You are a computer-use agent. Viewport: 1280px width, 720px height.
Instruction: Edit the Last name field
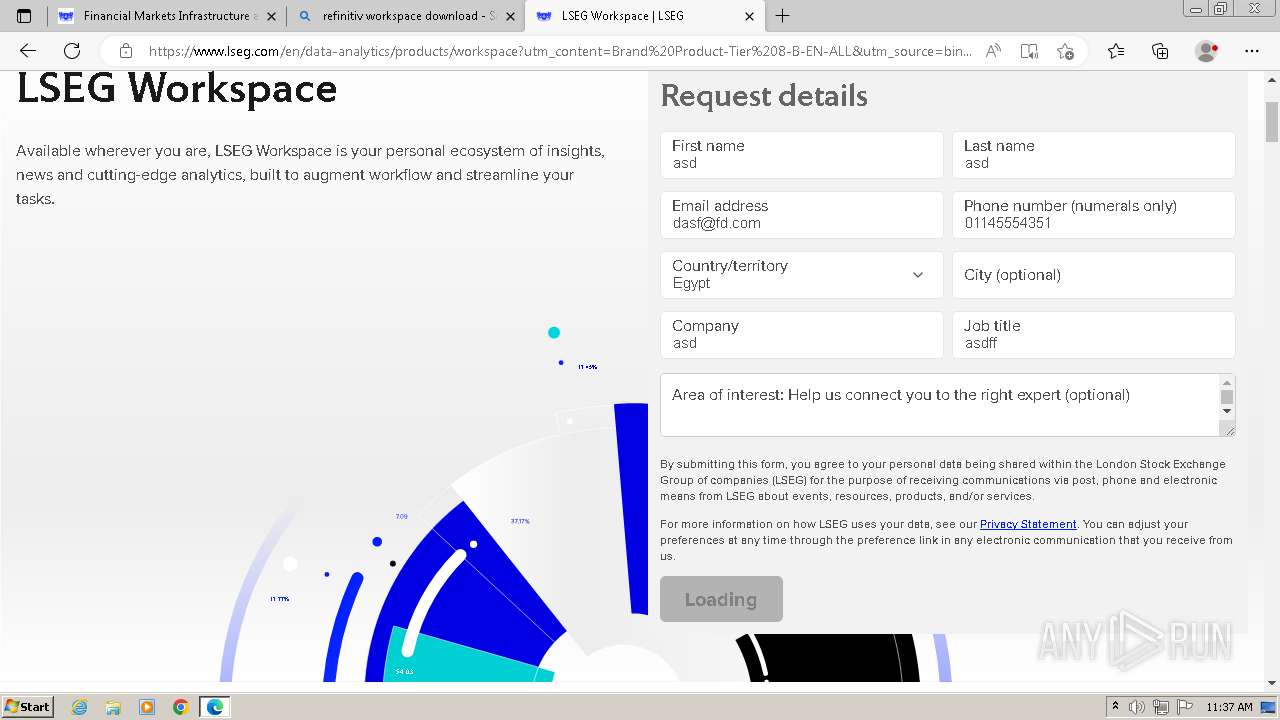1093,155
